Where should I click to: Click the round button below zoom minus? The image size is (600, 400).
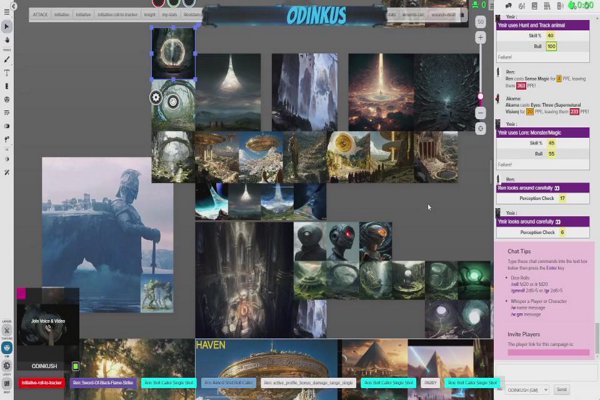[481, 129]
